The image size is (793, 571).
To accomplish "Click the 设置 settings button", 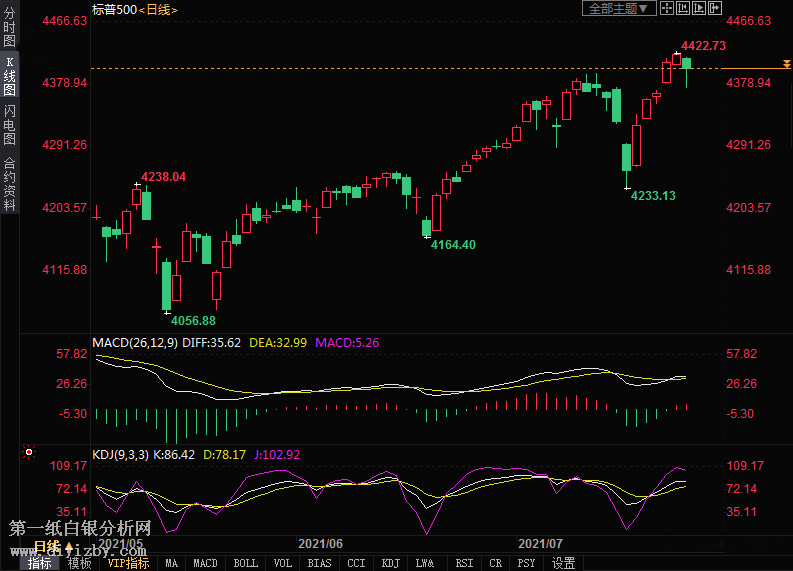I will tap(563, 563).
